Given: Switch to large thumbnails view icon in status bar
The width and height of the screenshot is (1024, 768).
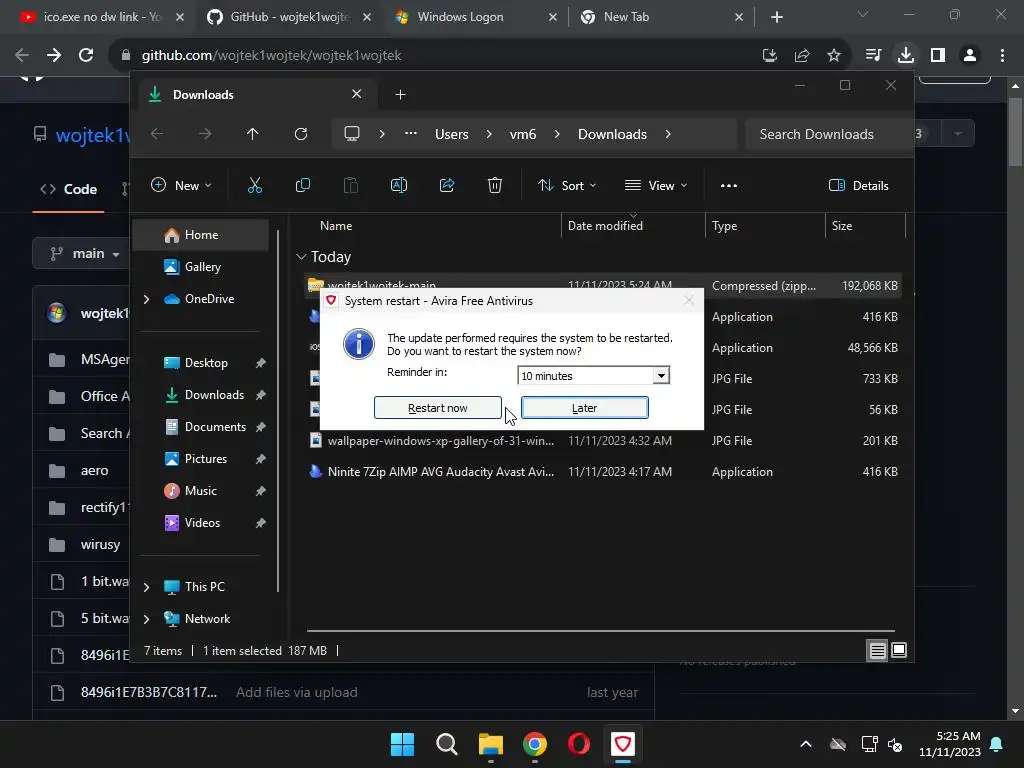Looking at the screenshot, I should point(899,650).
